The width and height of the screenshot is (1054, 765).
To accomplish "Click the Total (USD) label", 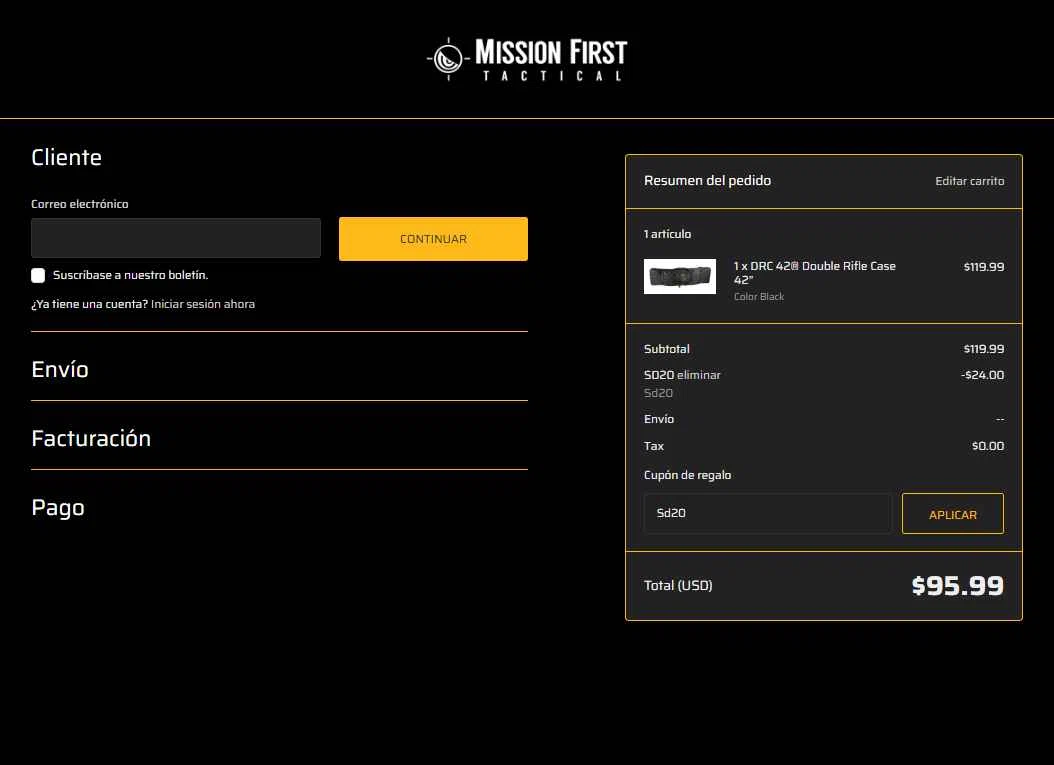I will pyautogui.click(x=678, y=586).
